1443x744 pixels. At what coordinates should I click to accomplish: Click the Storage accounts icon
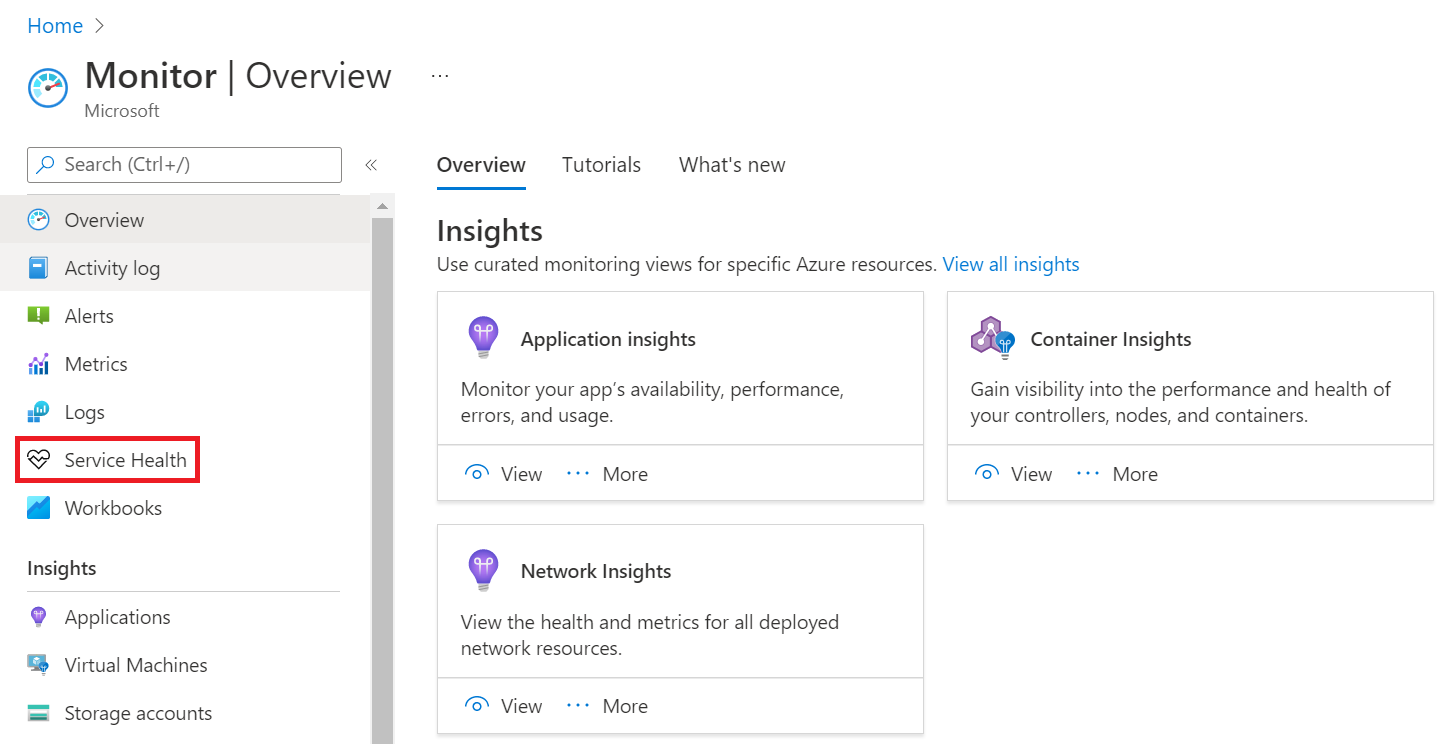click(39, 713)
